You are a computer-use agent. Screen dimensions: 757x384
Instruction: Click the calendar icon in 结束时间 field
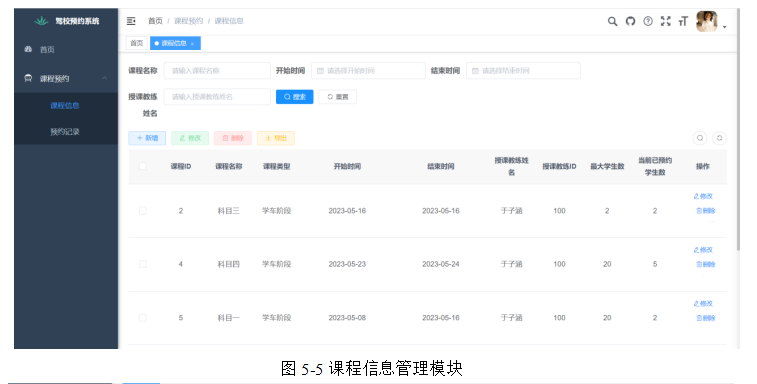coord(475,71)
